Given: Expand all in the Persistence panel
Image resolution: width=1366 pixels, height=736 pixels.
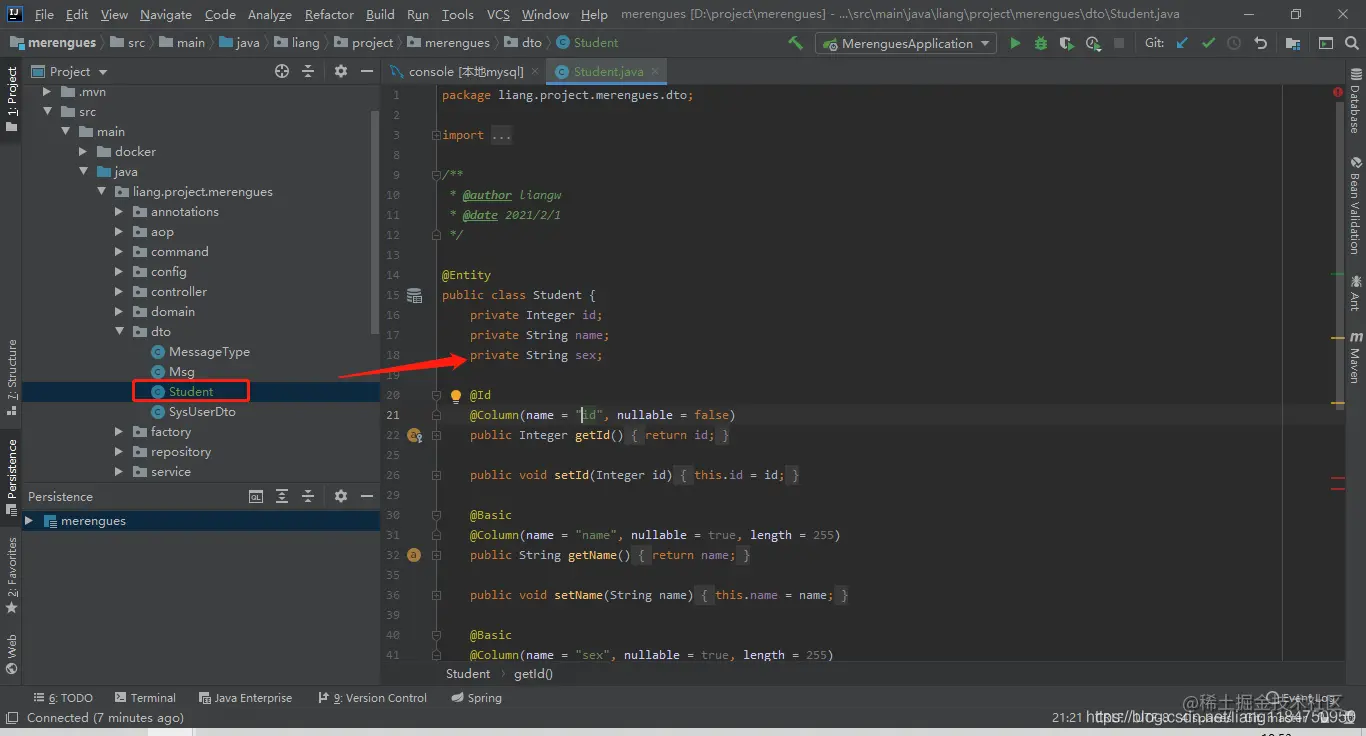Looking at the screenshot, I should point(282,496).
